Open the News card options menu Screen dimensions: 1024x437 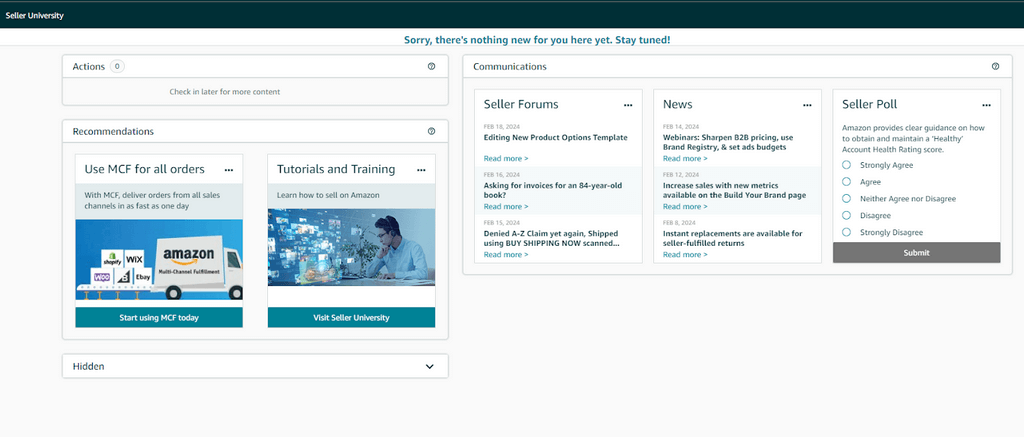[807, 105]
